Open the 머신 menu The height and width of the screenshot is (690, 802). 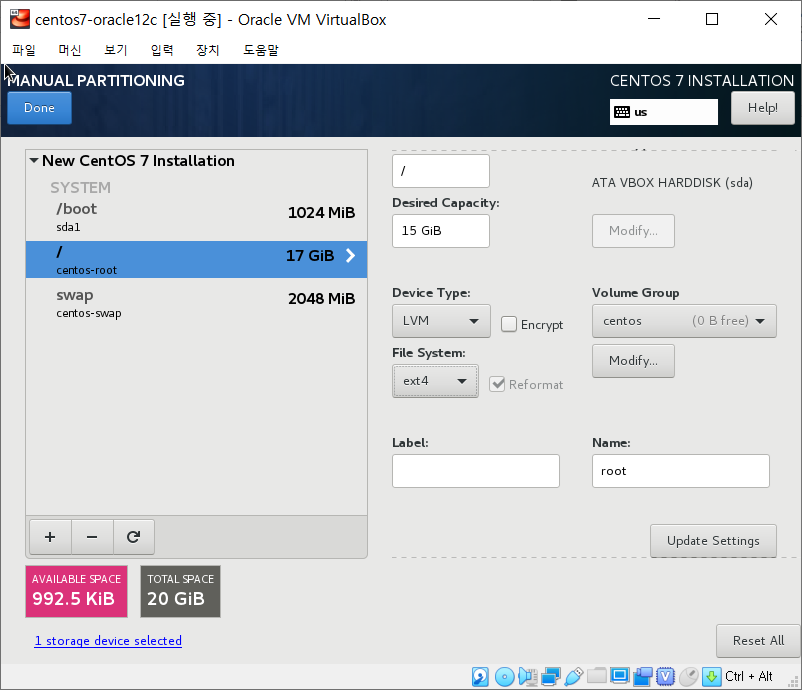70,50
